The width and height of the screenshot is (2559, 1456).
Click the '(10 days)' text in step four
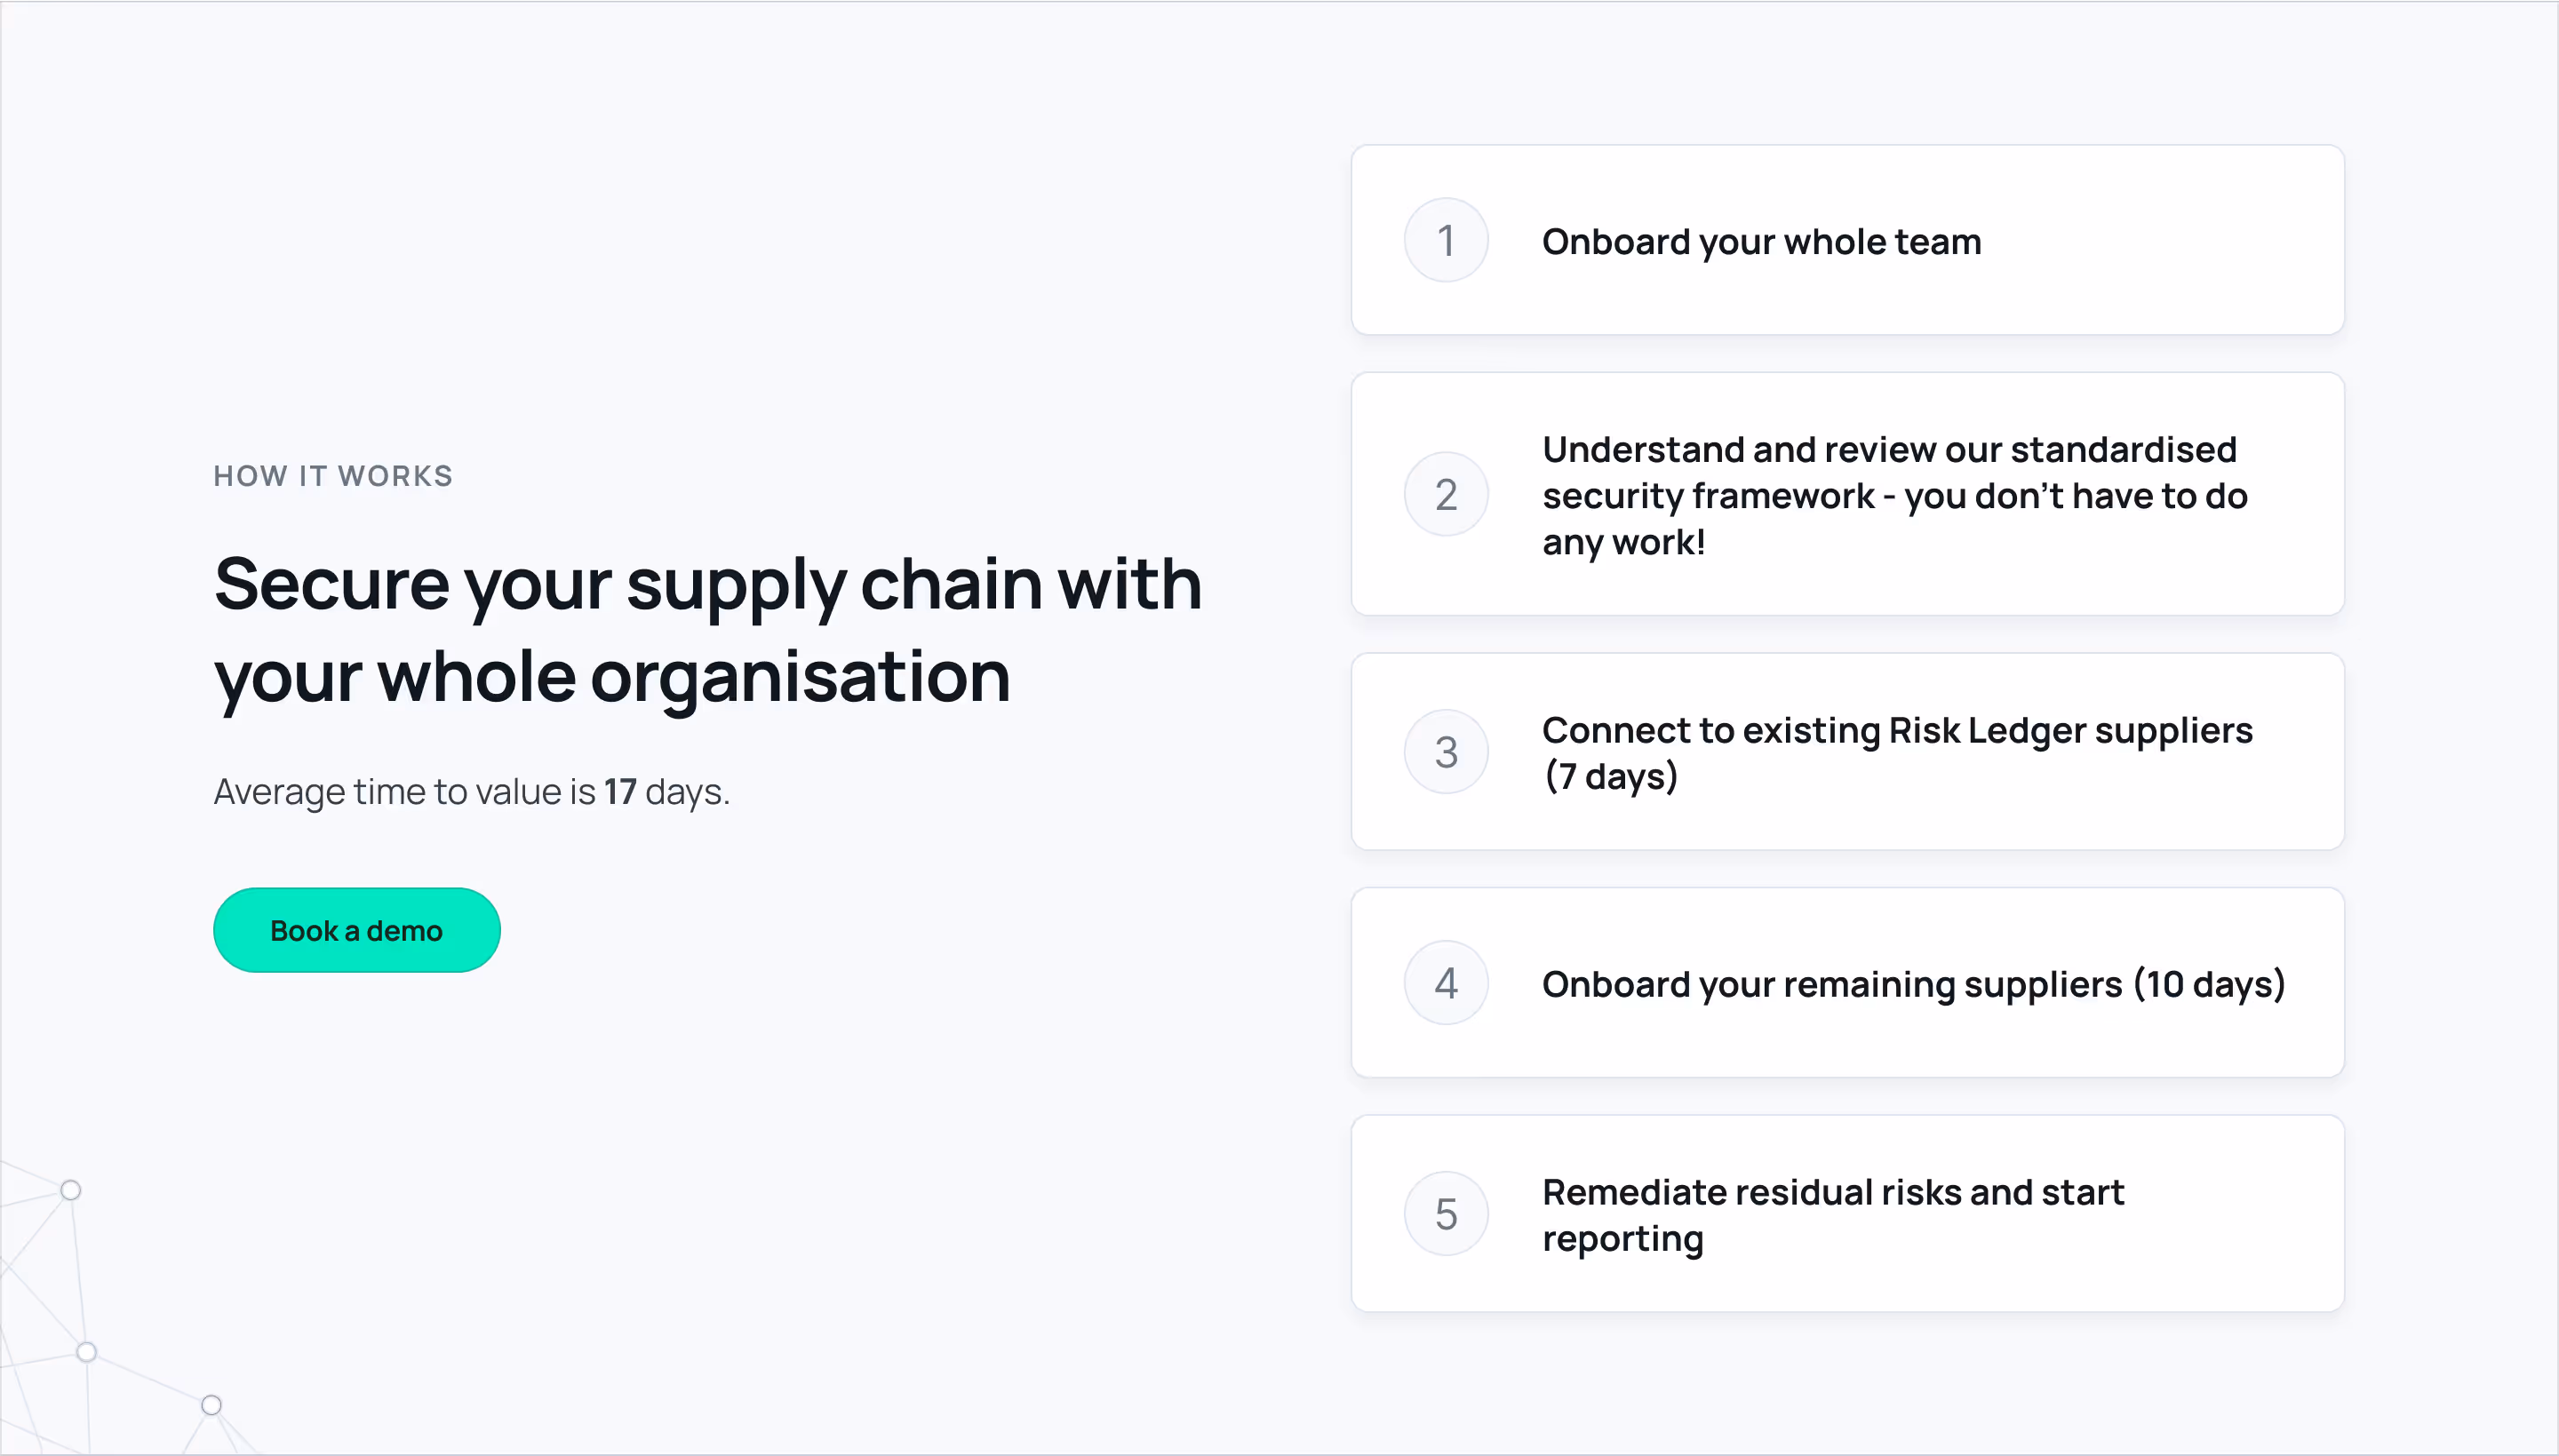(2209, 984)
